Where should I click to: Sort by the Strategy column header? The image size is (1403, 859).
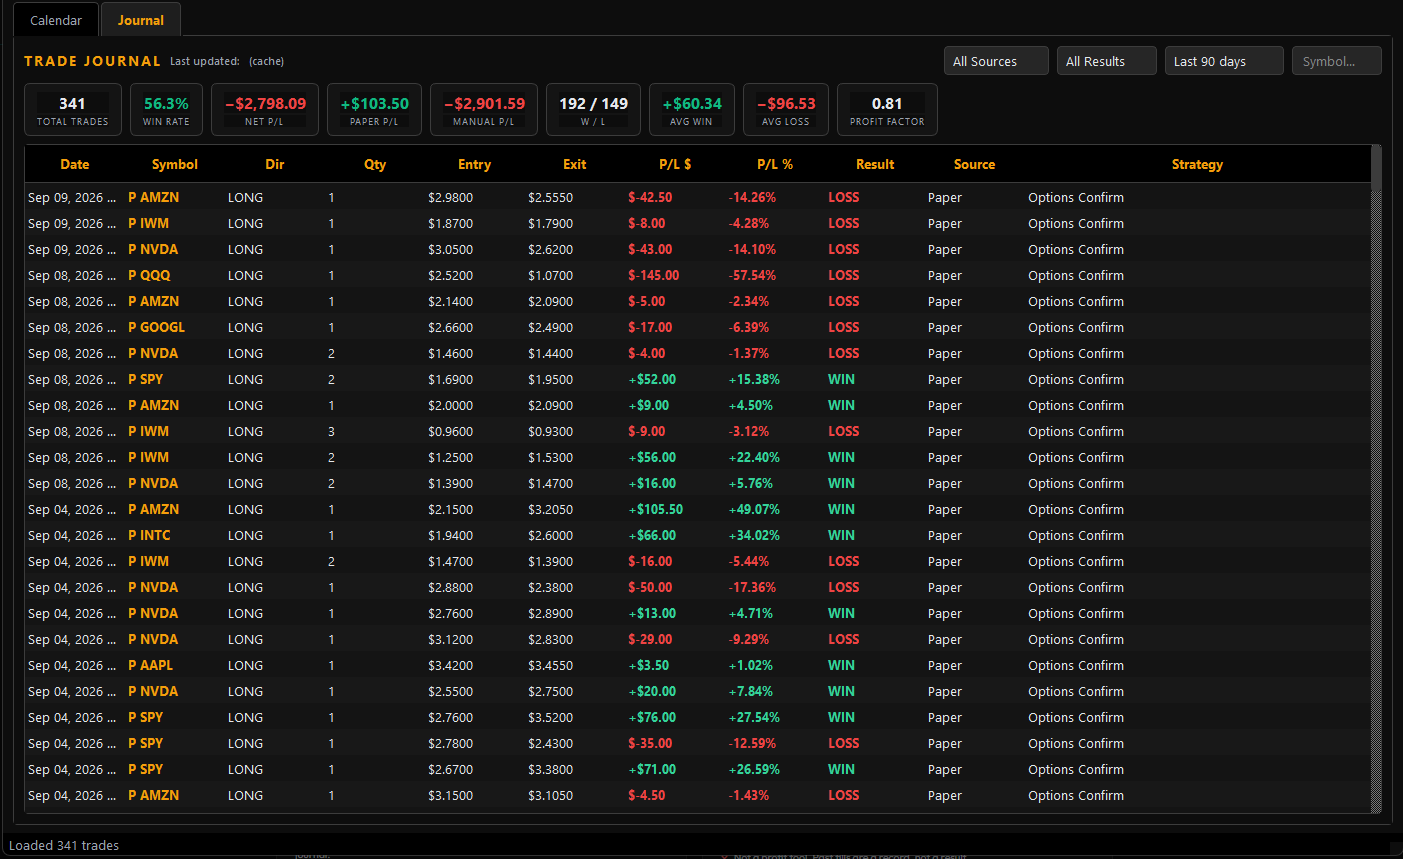[1197, 164]
